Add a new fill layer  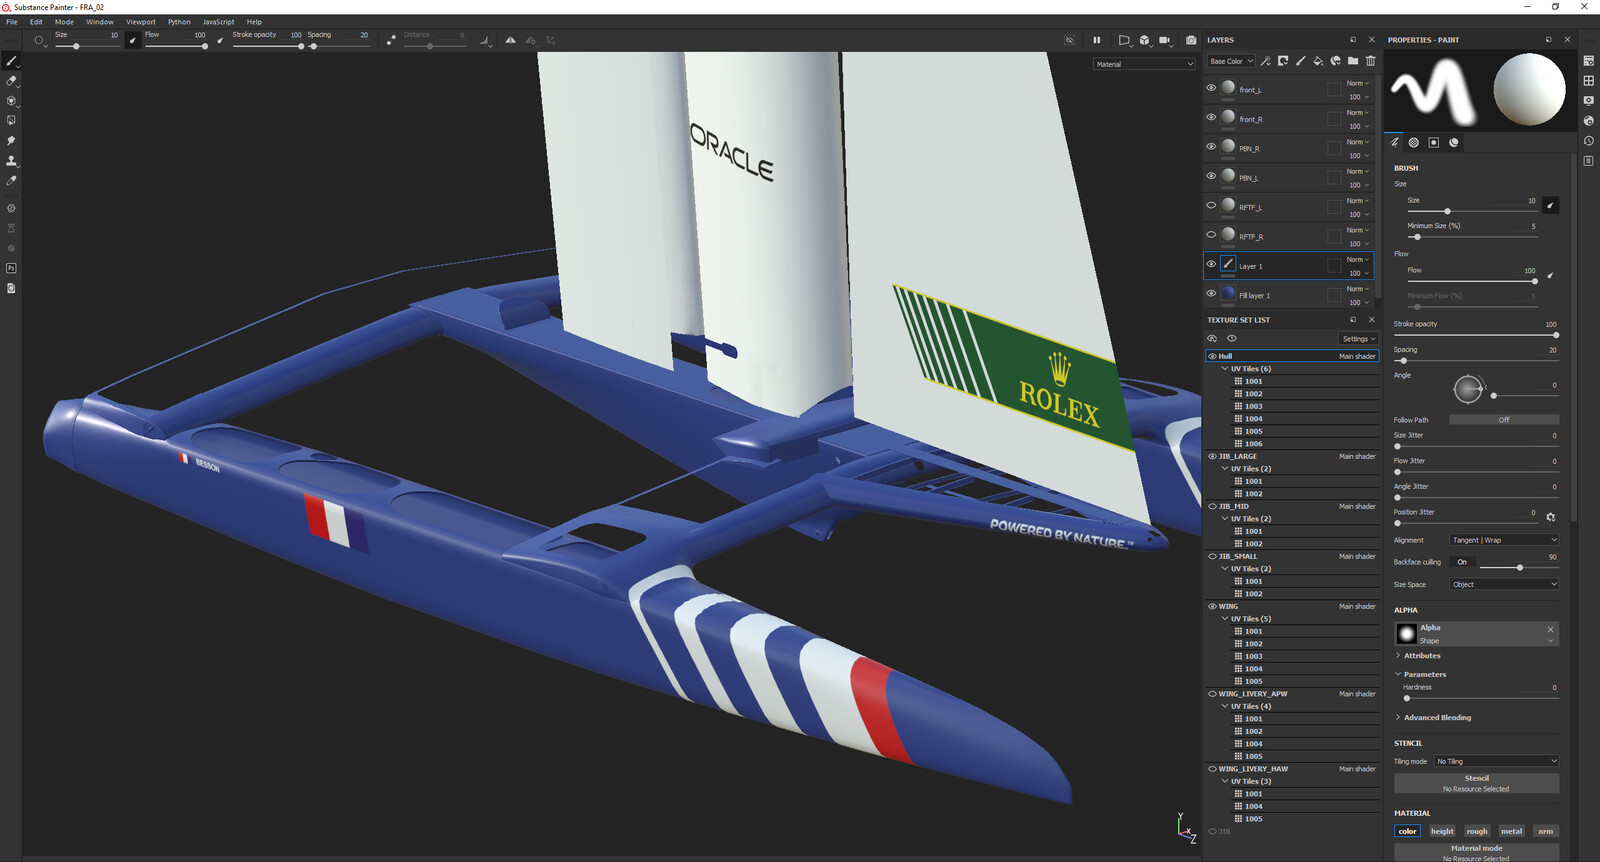pyautogui.click(x=1318, y=61)
